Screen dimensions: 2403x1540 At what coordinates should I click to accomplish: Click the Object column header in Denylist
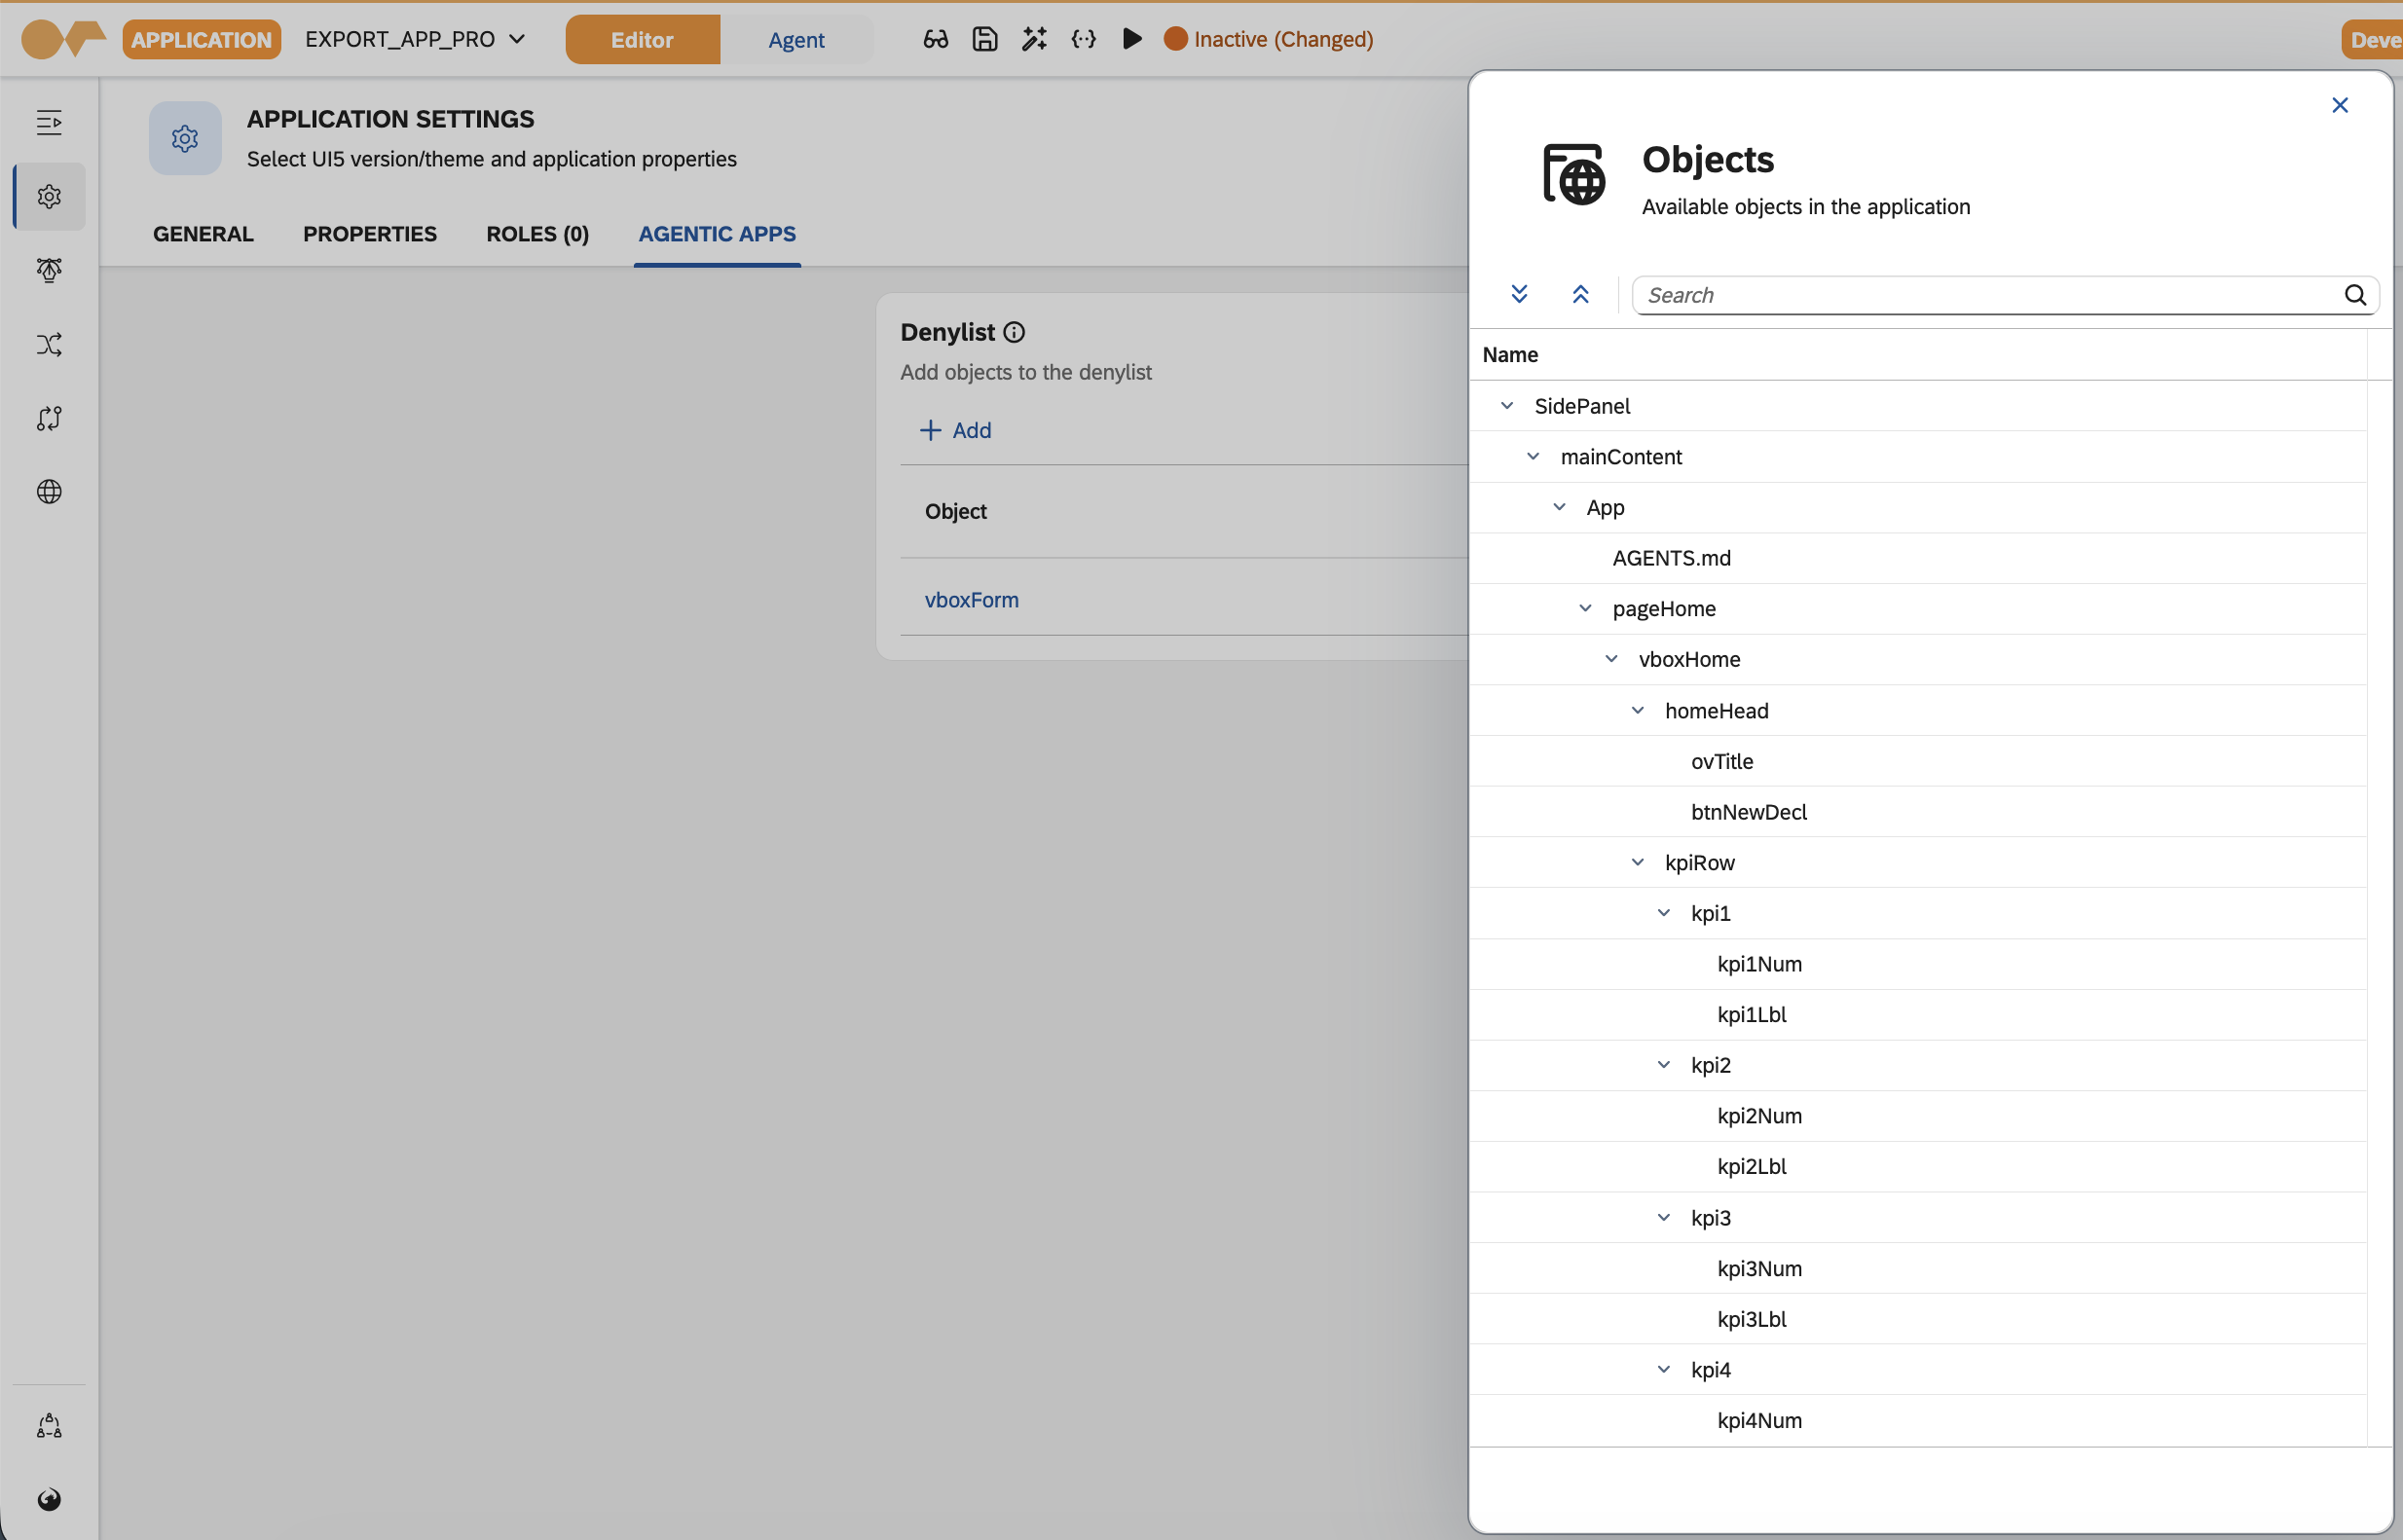click(955, 511)
